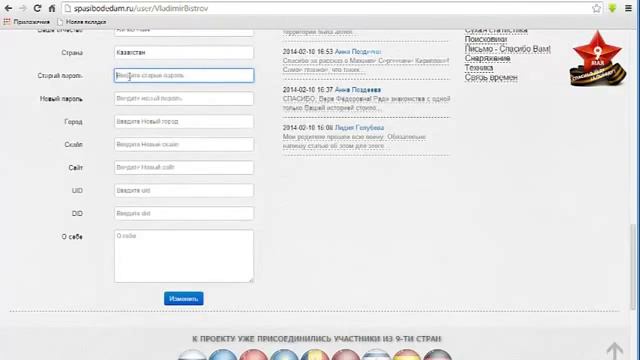Open the Поисковики link

click(x=486, y=40)
